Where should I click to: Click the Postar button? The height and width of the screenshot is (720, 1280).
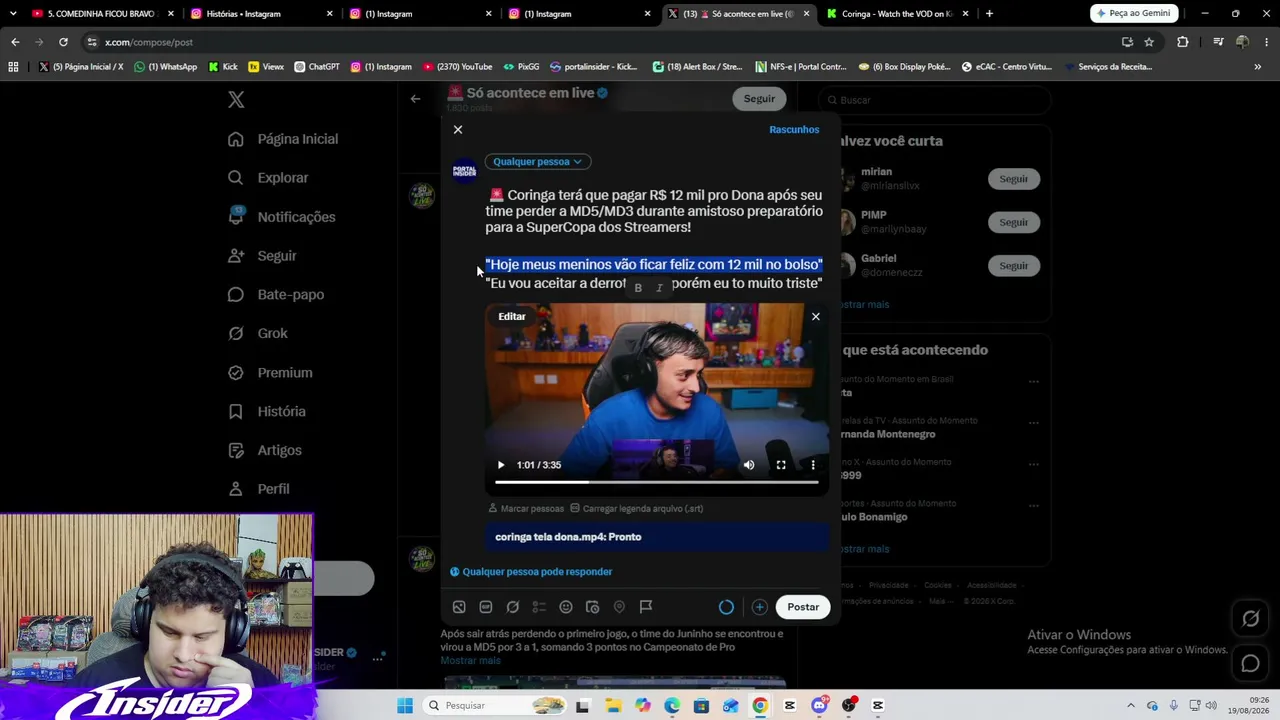(x=803, y=607)
